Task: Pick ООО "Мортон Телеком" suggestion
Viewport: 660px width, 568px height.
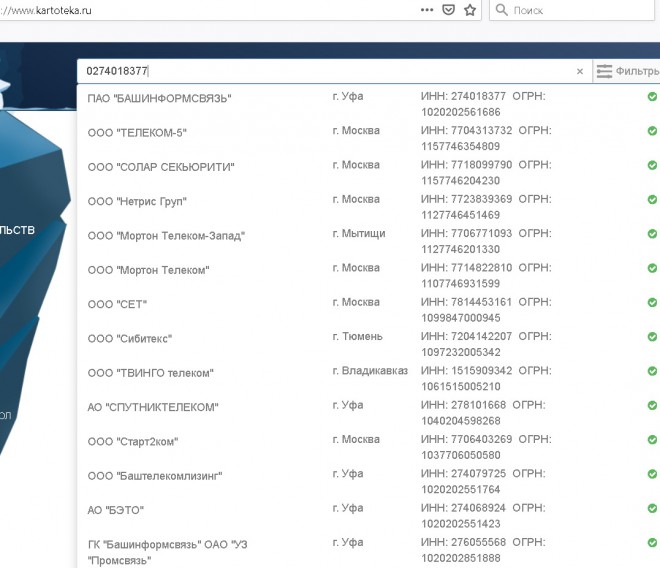Action: click(x=148, y=270)
